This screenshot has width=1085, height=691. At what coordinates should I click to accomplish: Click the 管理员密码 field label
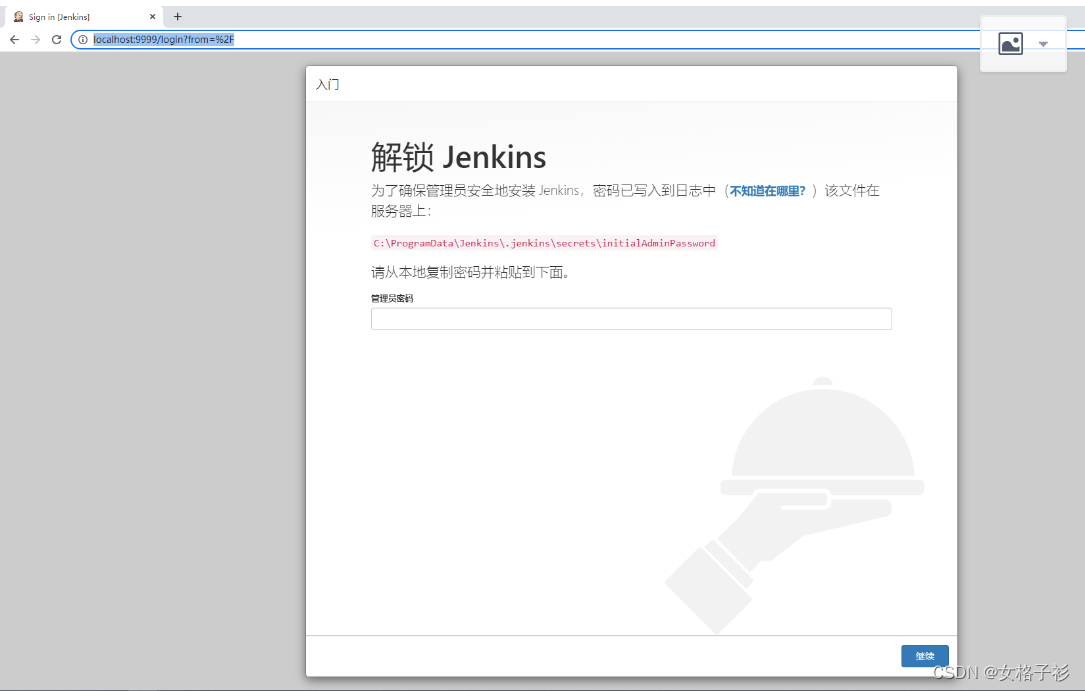[x=392, y=298]
